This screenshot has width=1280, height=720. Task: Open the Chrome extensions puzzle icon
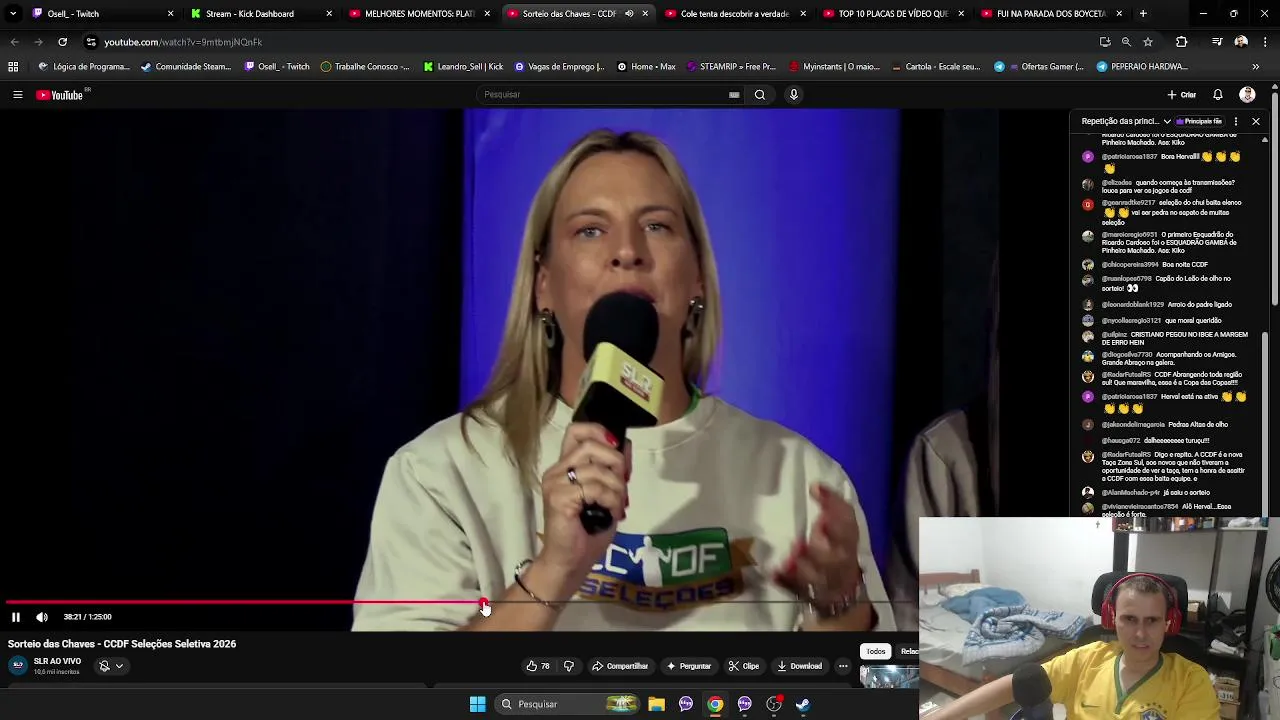tap(1181, 42)
